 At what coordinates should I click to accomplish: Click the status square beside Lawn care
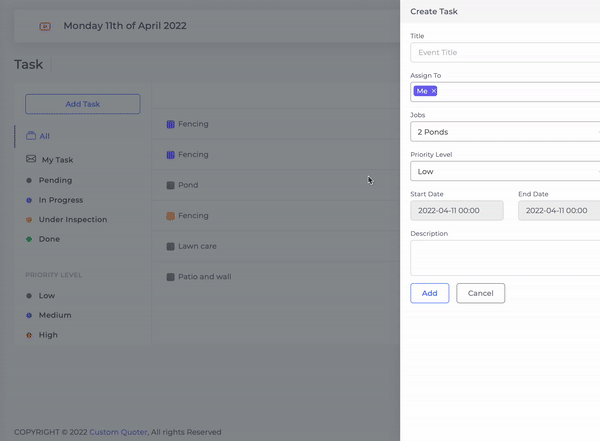pos(170,246)
